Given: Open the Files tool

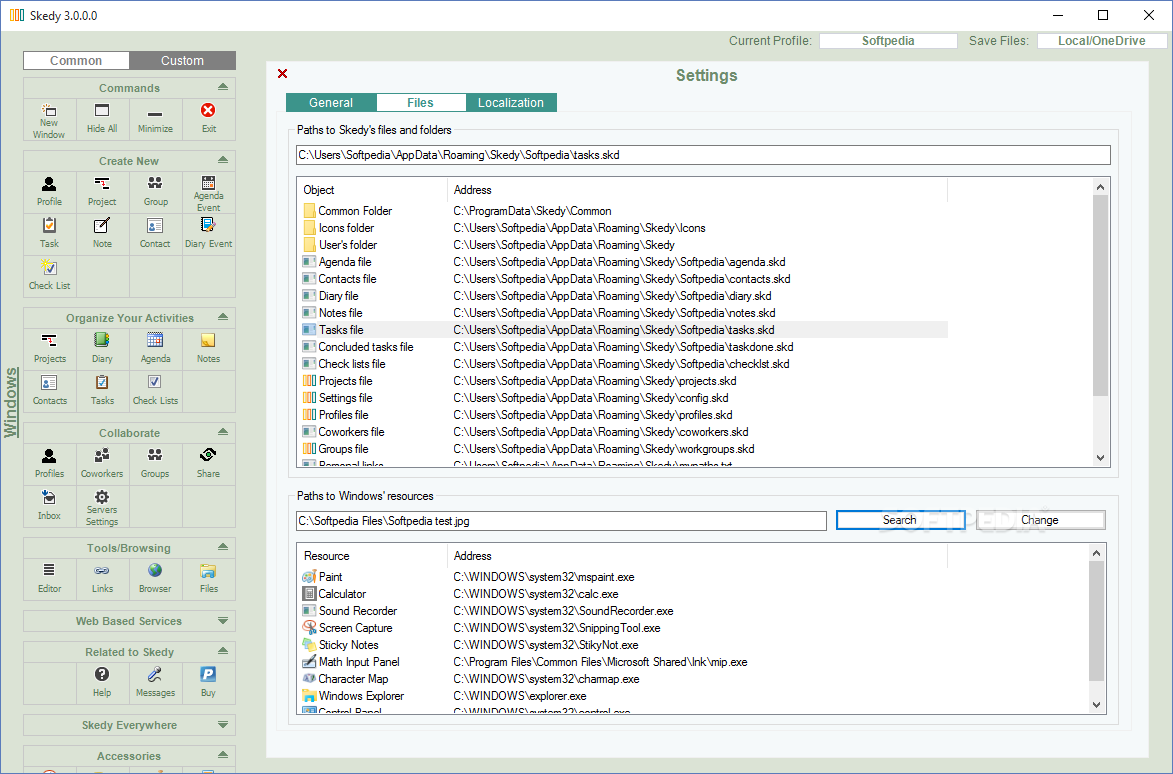Looking at the screenshot, I should [x=209, y=579].
